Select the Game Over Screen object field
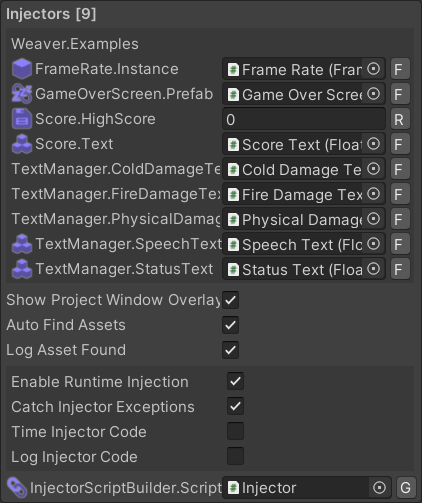The image size is (422, 503). [304, 94]
